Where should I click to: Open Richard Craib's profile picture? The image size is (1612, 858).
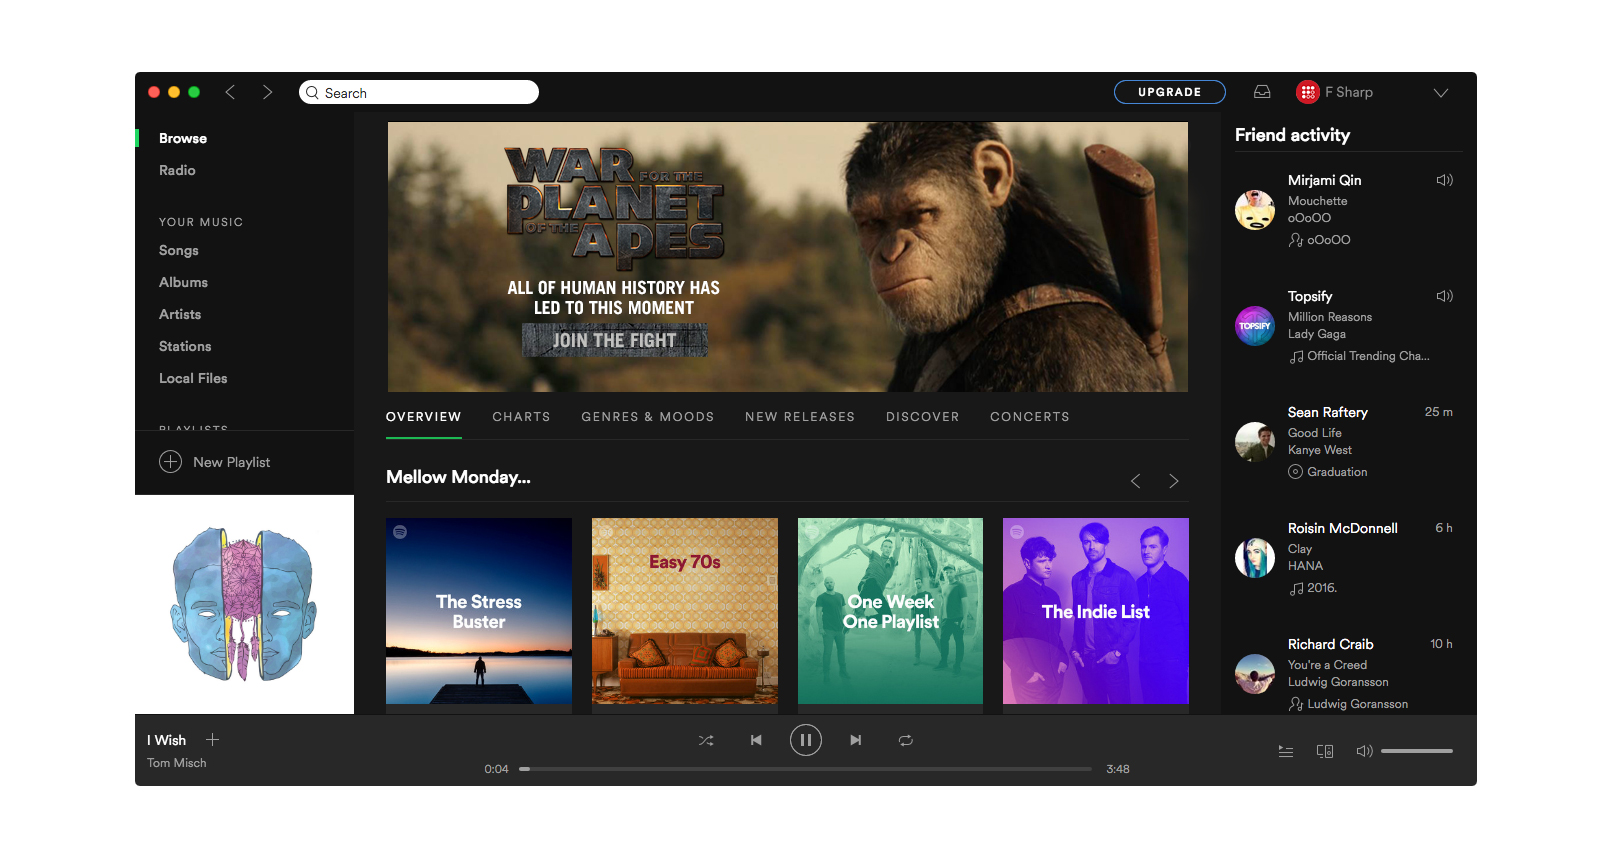[1255, 674]
